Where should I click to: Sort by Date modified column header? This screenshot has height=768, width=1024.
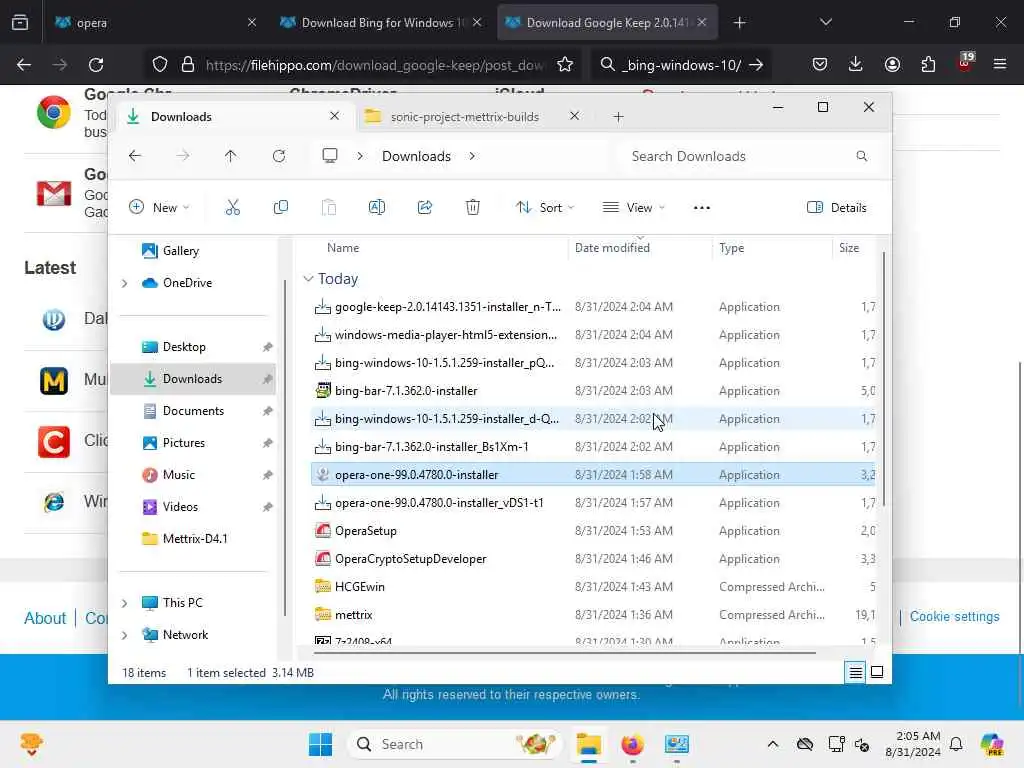point(612,248)
